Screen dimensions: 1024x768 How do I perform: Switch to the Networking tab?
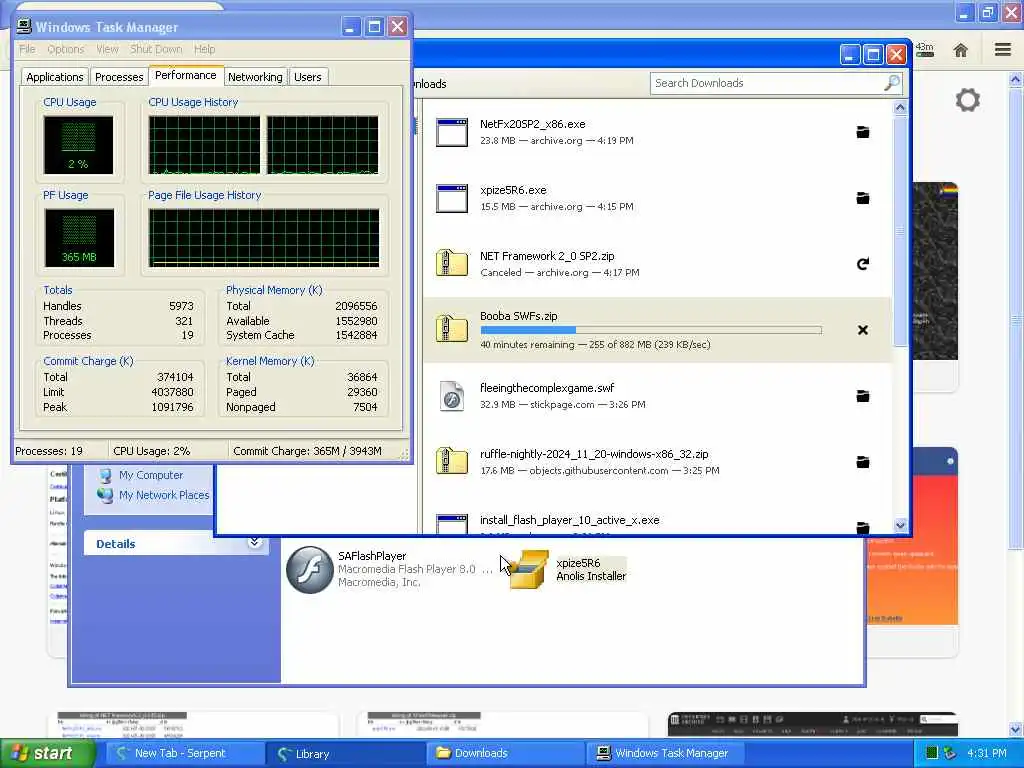(x=255, y=77)
